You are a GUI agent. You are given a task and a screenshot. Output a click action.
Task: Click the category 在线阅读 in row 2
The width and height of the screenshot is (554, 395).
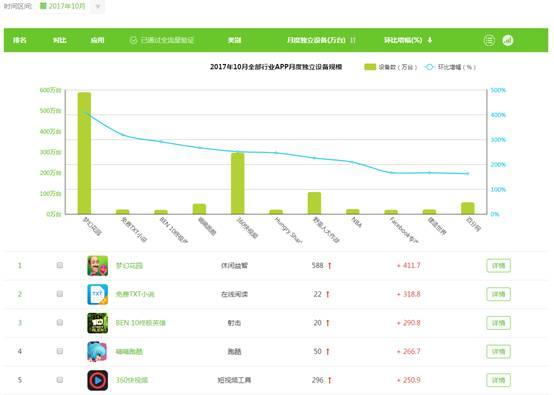[x=234, y=294]
